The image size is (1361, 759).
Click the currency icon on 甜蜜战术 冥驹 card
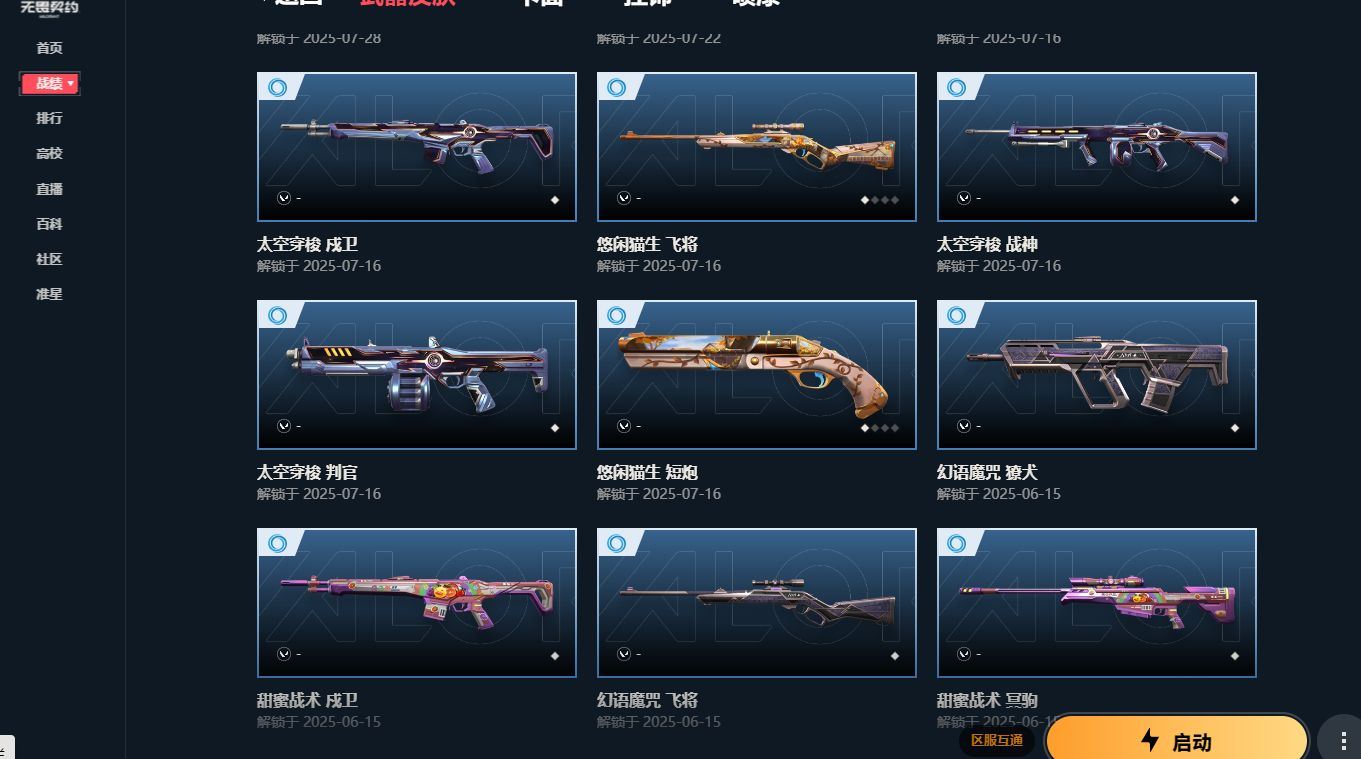pos(964,654)
